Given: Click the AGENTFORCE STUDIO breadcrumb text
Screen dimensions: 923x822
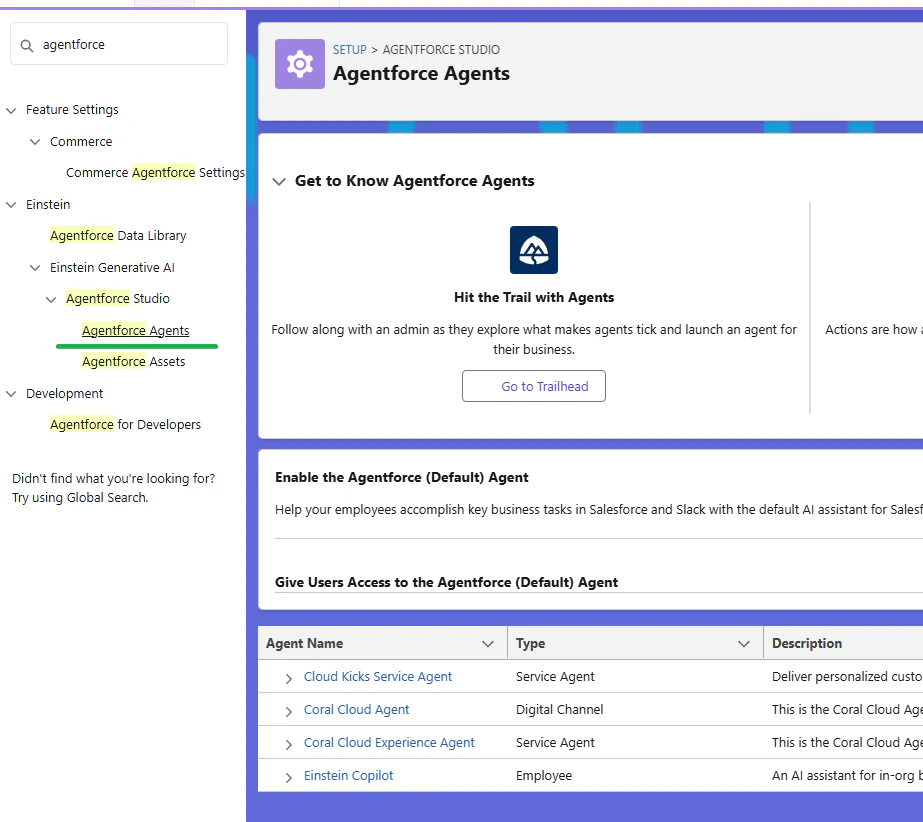Looking at the screenshot, I should [441, 49].
